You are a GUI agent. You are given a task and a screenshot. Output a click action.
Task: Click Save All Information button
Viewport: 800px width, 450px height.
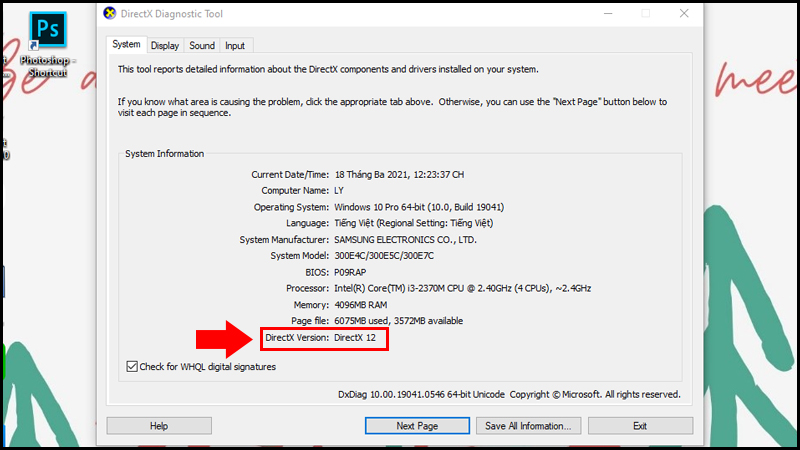coord(528,426)
